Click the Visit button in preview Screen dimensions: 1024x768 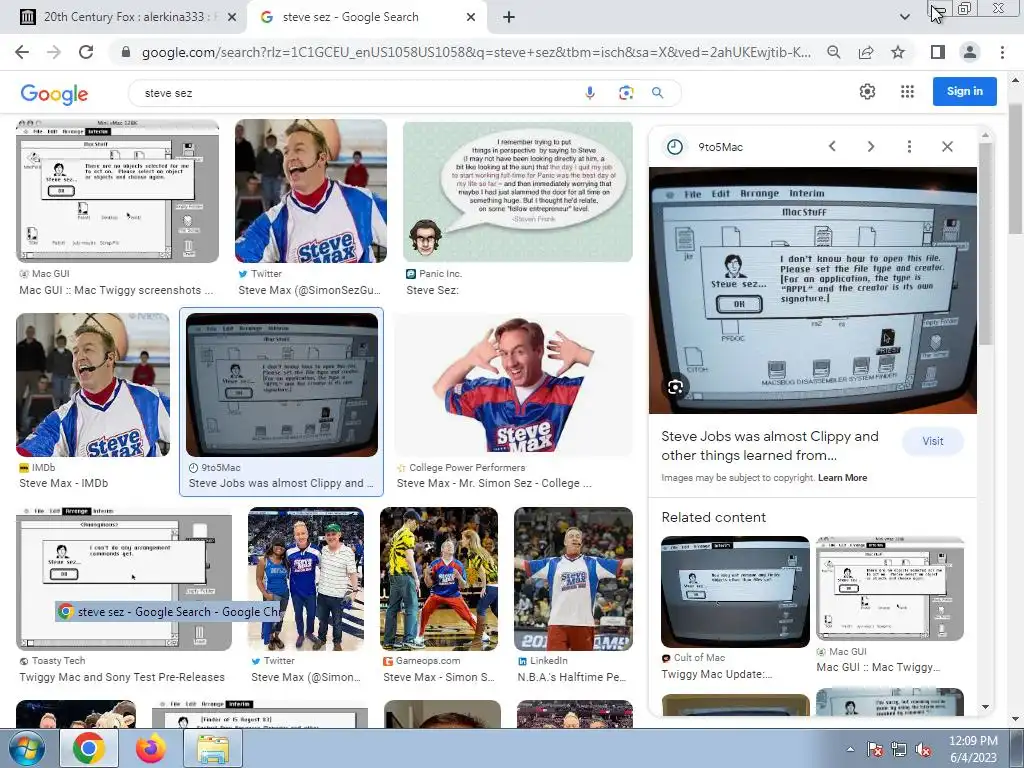click(x=933, y=441)
